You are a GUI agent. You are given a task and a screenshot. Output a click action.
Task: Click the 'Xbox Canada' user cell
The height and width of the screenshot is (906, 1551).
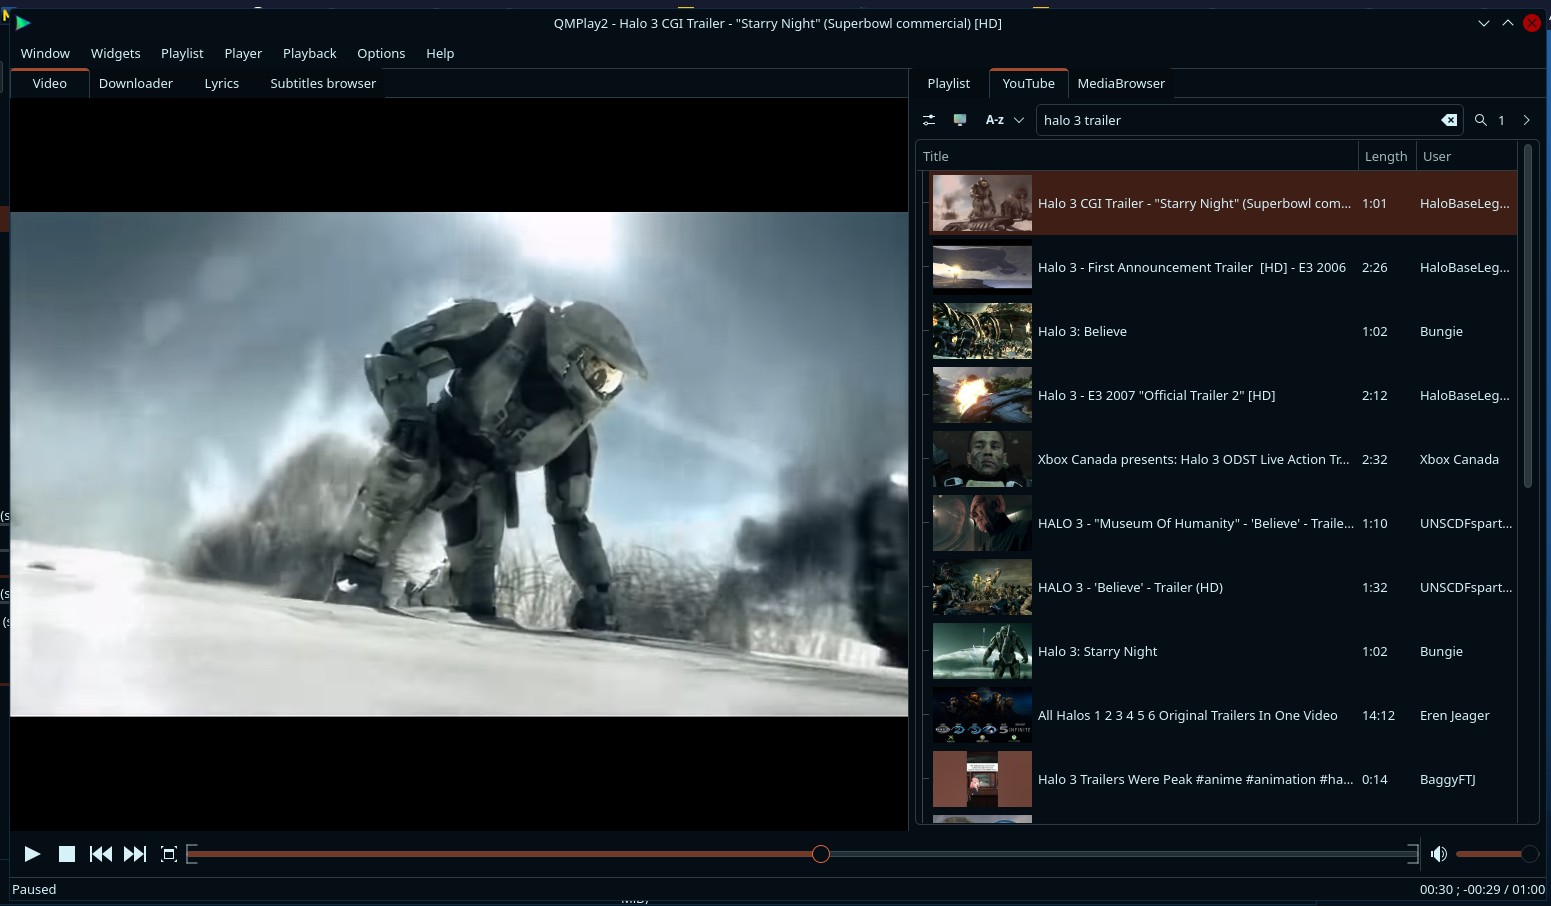(x=1459, y=459)
